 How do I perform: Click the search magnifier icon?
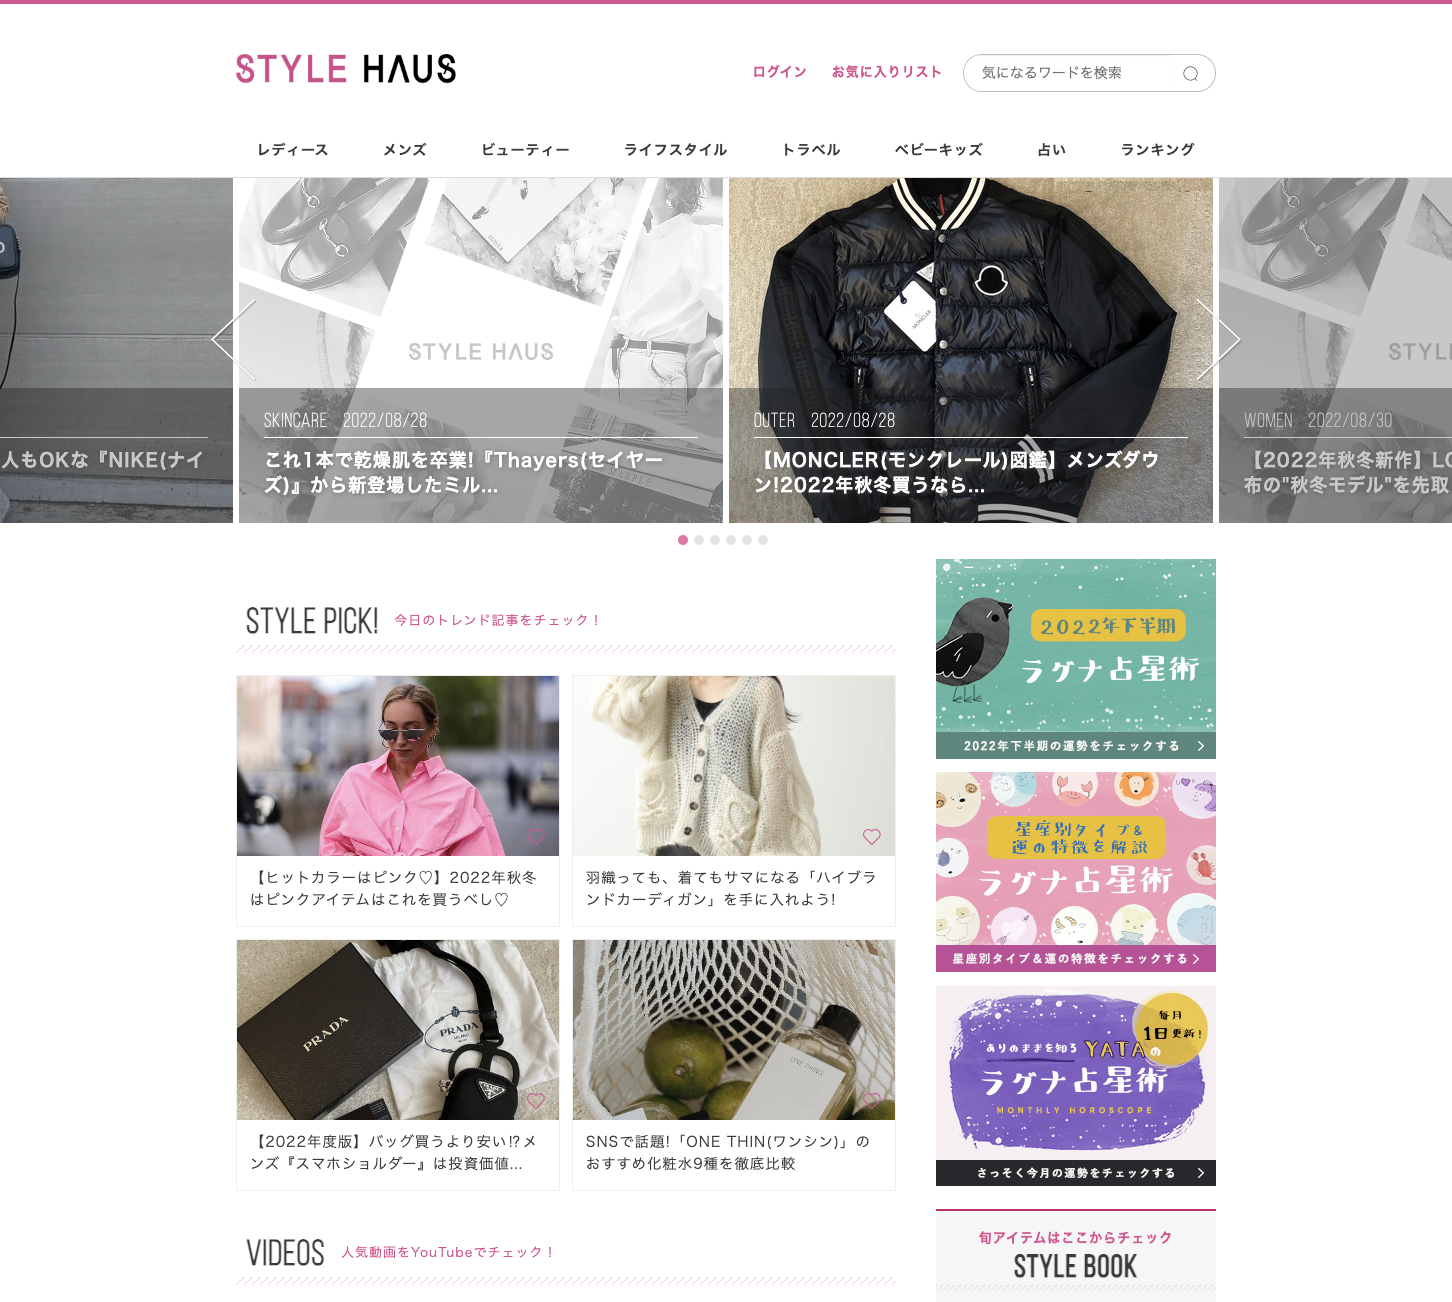click(x=1190, y=73)
